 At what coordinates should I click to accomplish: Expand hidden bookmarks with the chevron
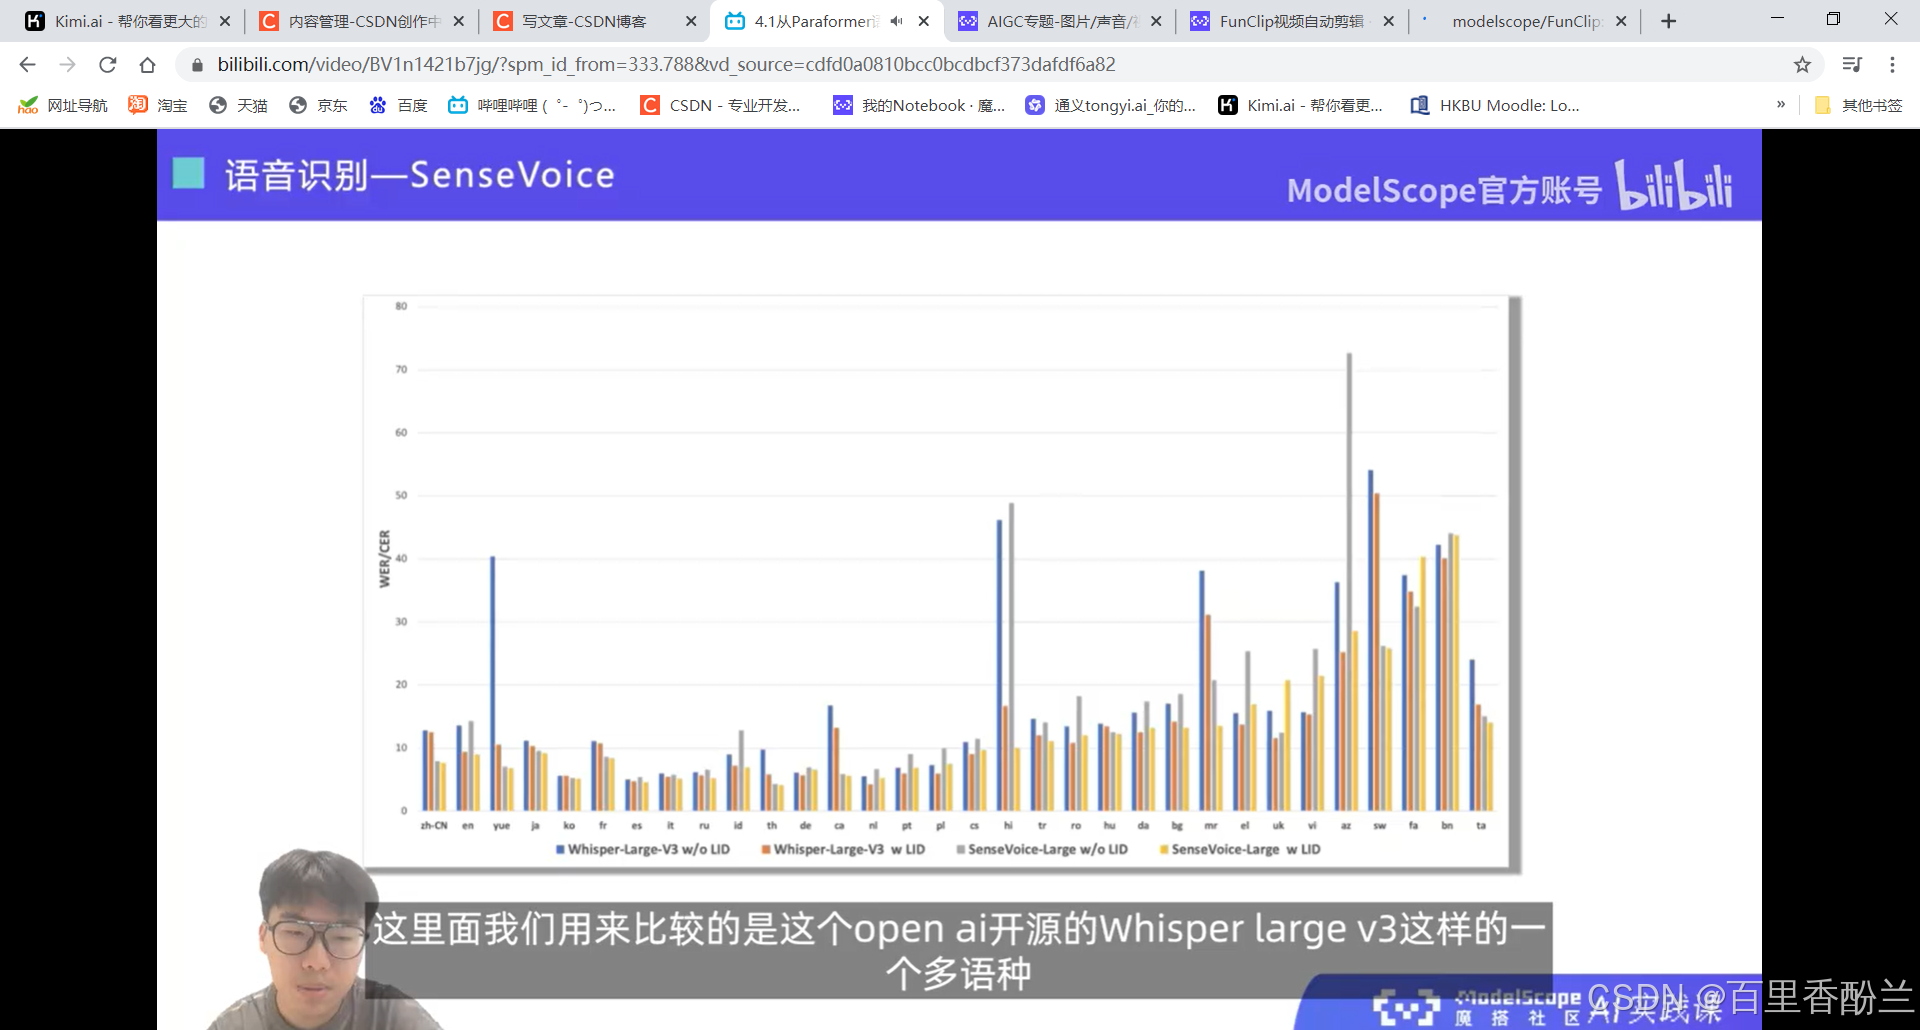click(x=1781, y=105)
